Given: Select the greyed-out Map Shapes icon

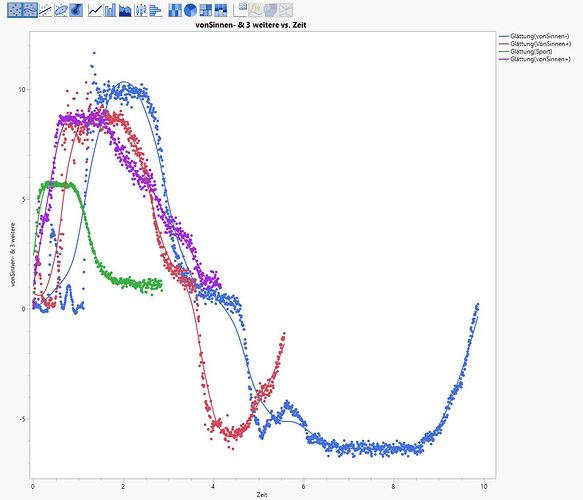Looking at the screenshot, I should pyautogui.click(x=270, y=10).
